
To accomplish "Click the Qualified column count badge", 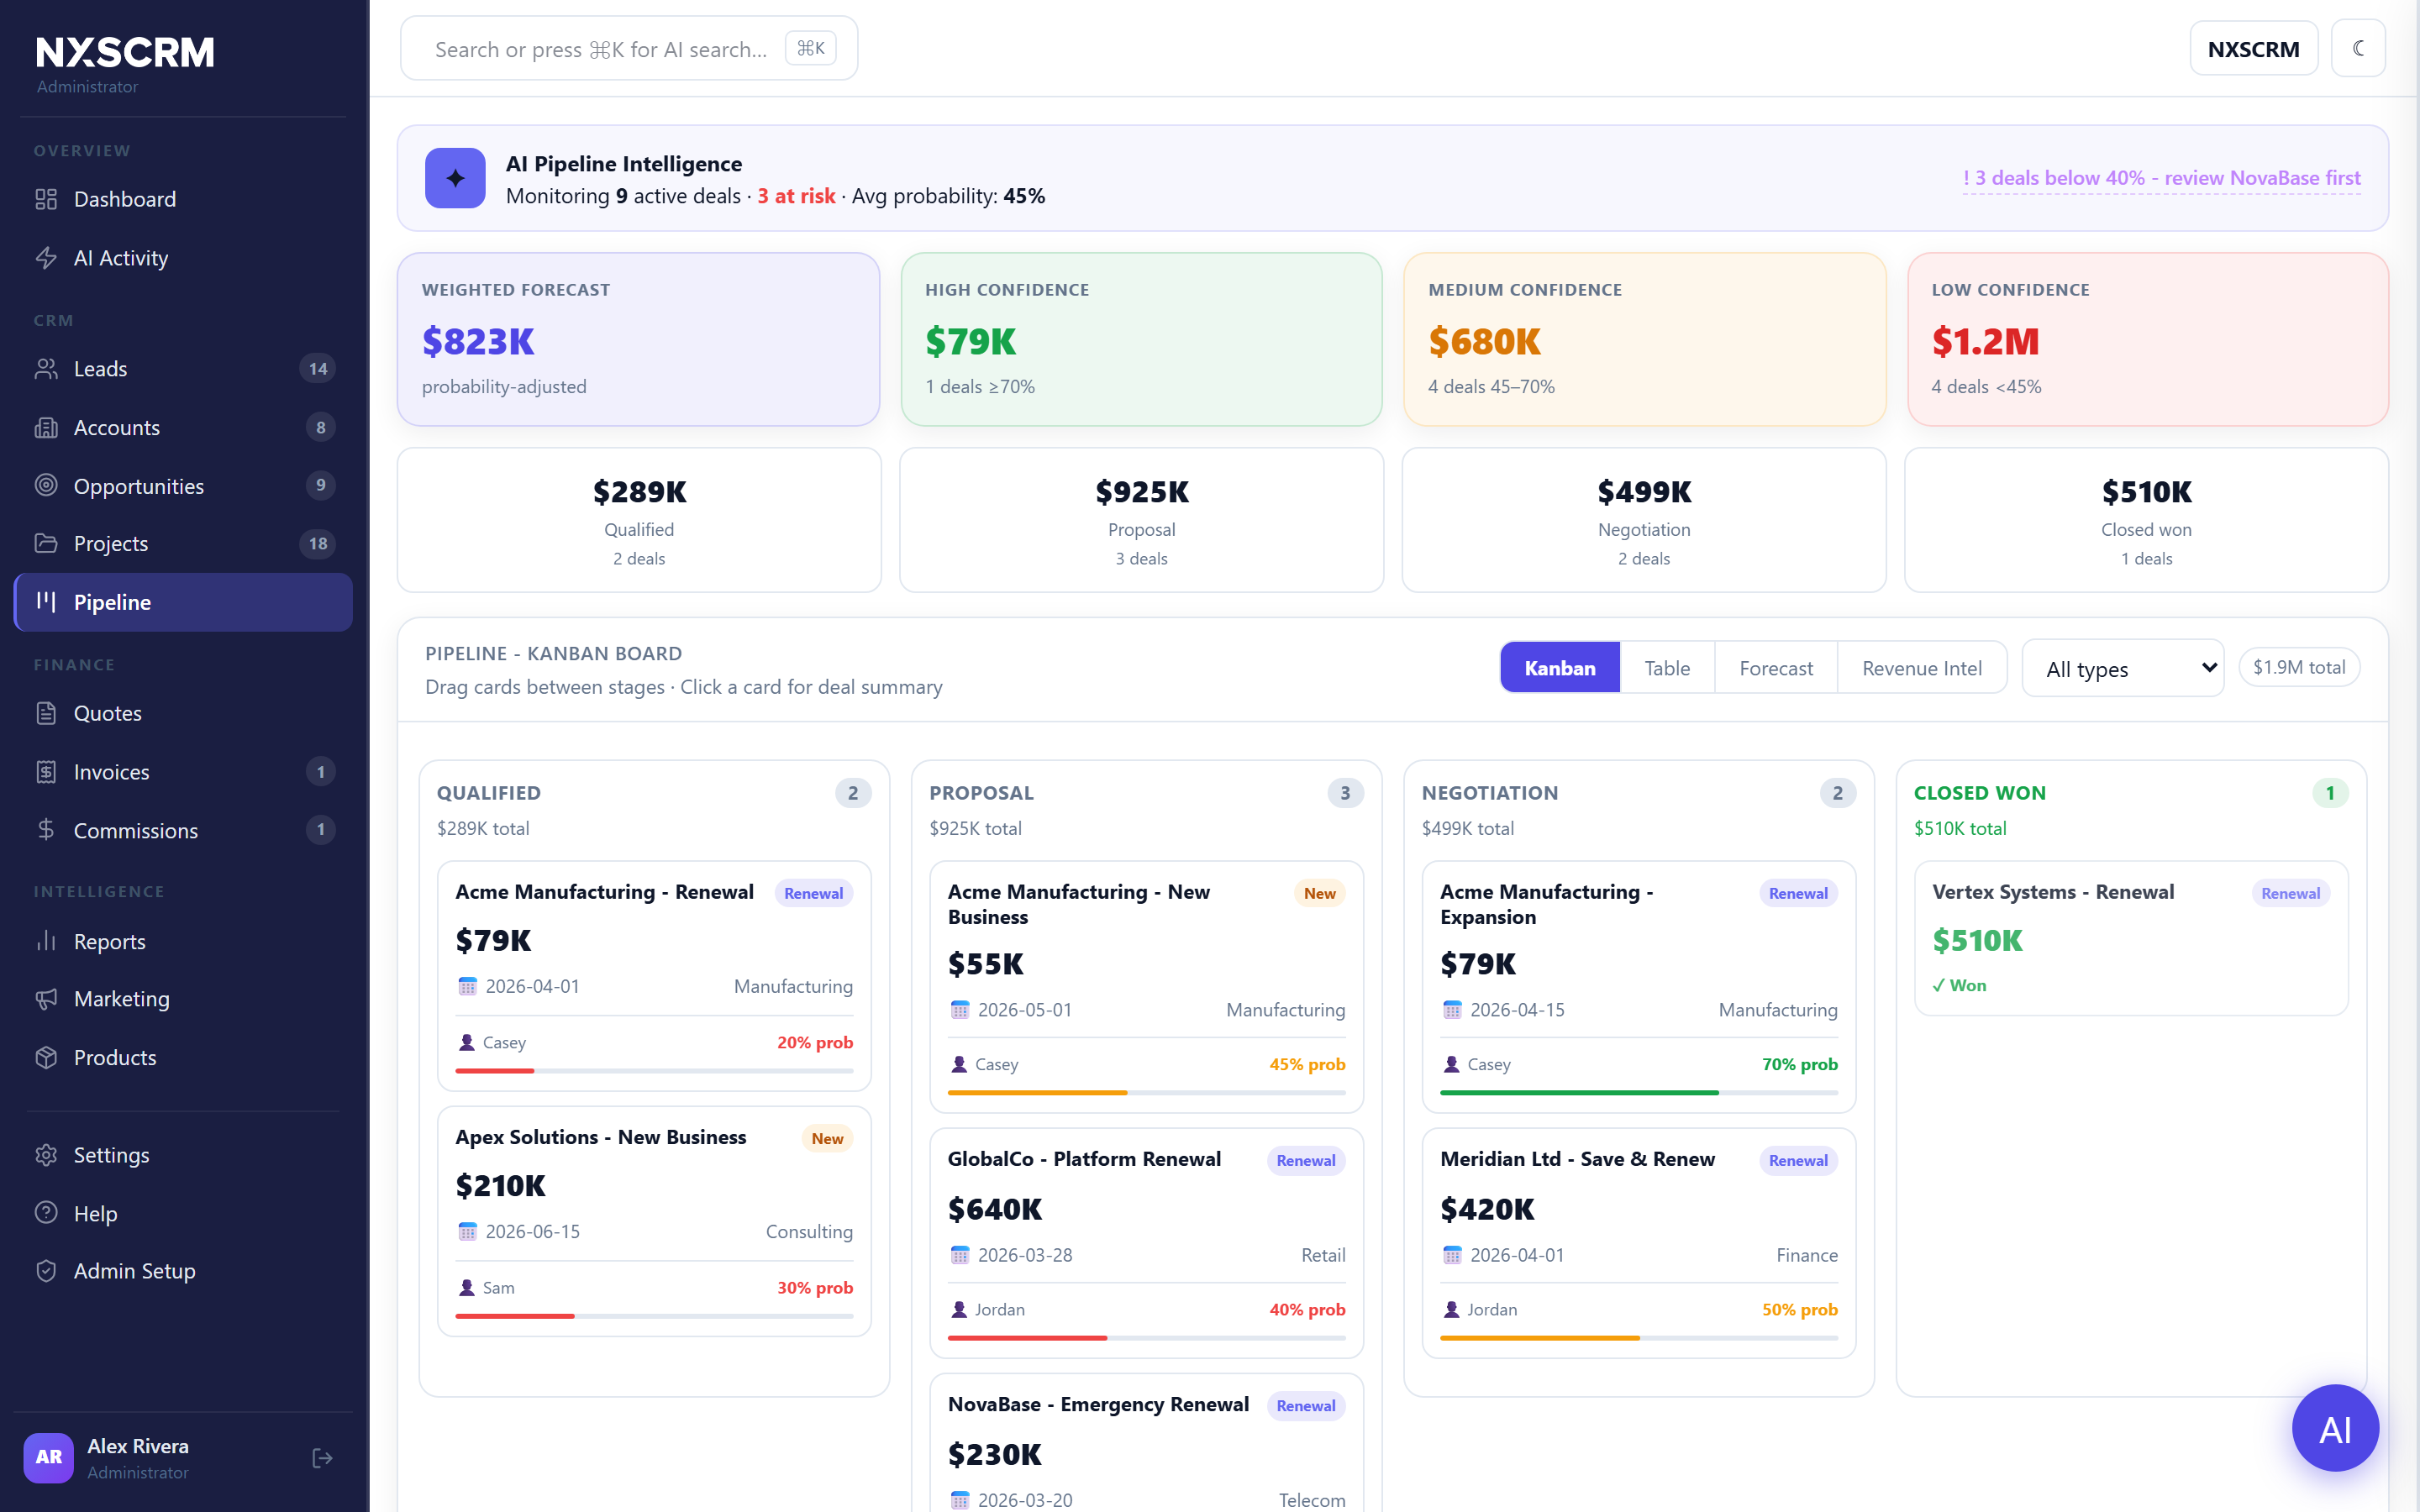I will coord(853,793).
